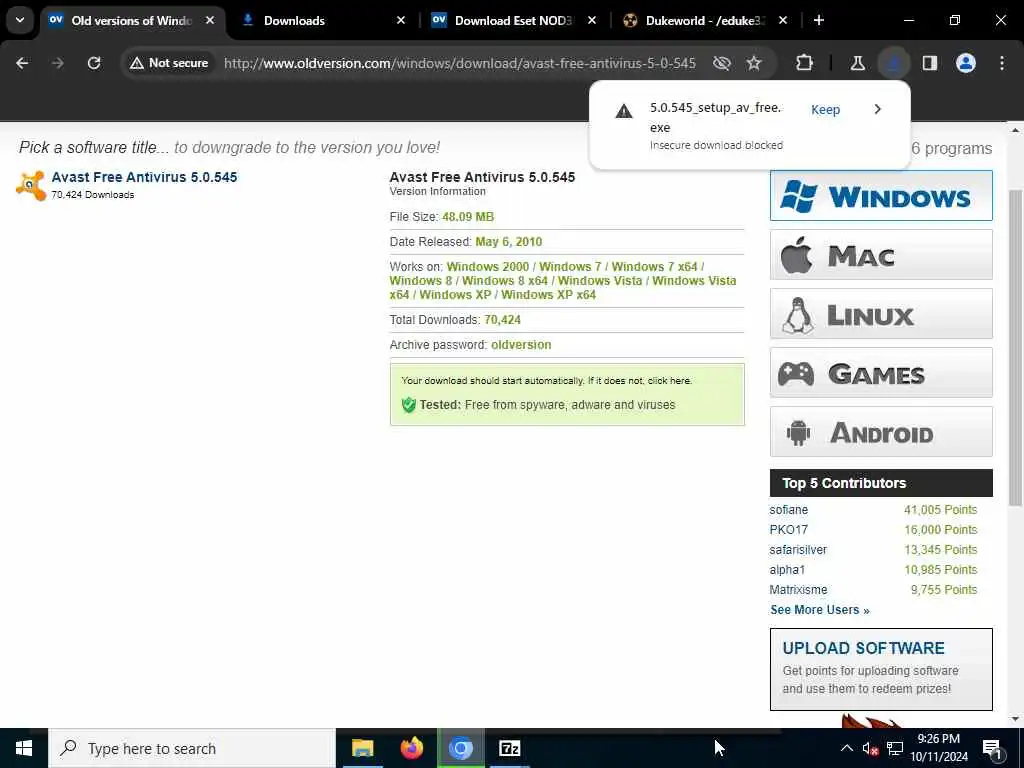Open the downloads toolbar icon
The height and width of the screenshot is (768, 1024).
[x=894, y=63]
